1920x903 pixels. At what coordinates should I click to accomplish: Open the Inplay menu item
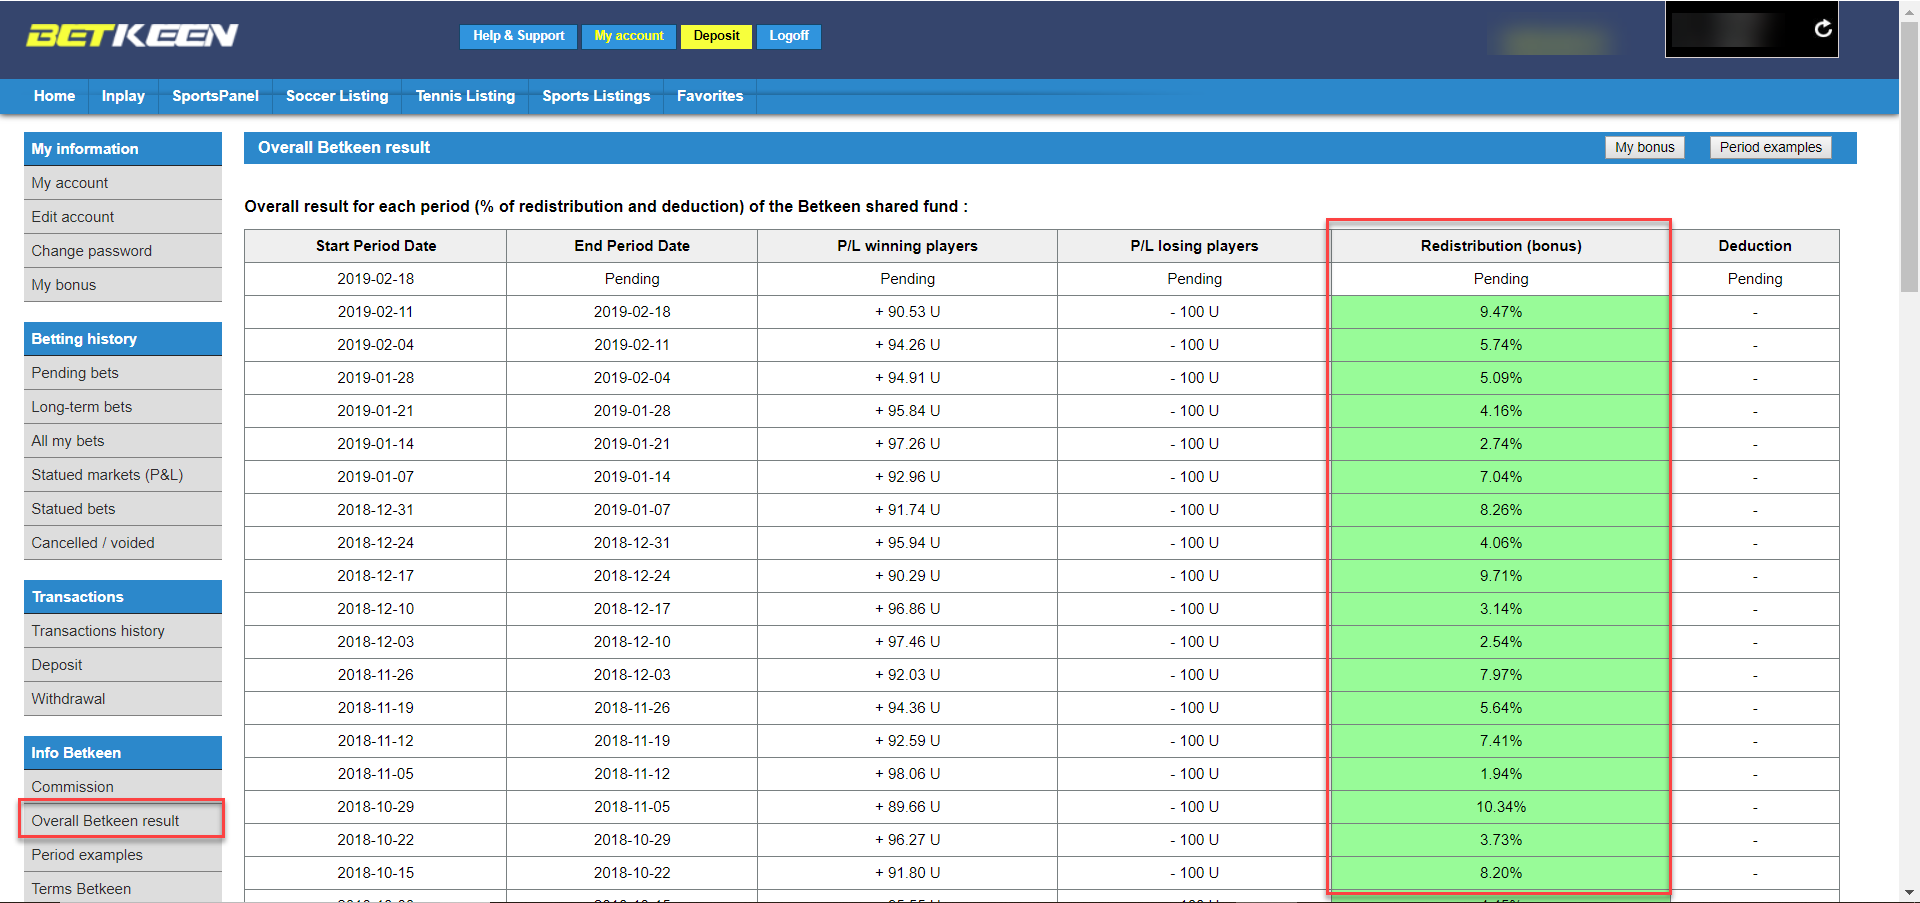123,96
